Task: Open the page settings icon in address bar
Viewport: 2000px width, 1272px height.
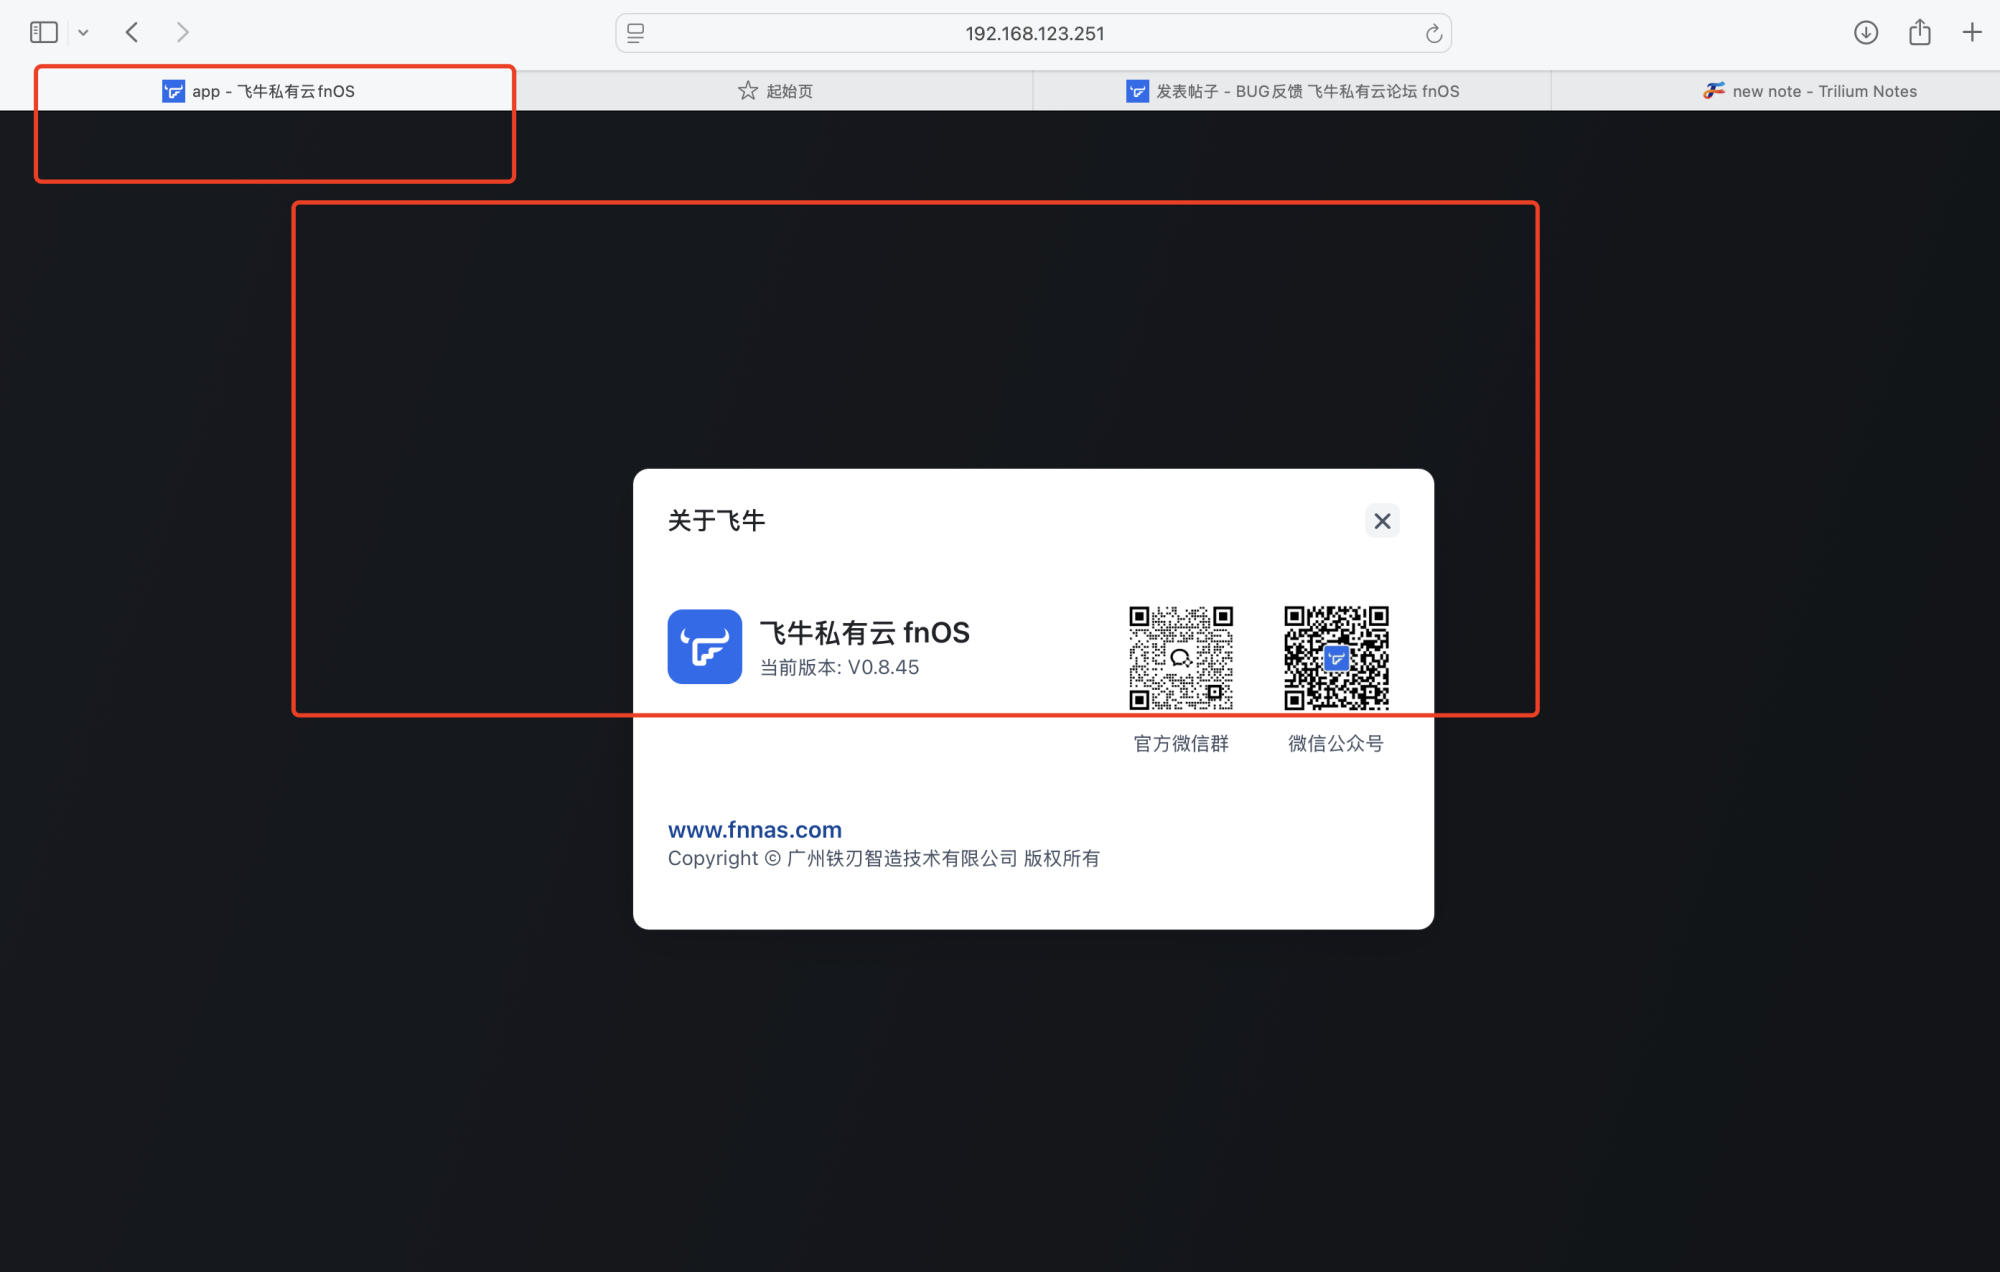Action: pyautogui.click(x=636, y=33)
